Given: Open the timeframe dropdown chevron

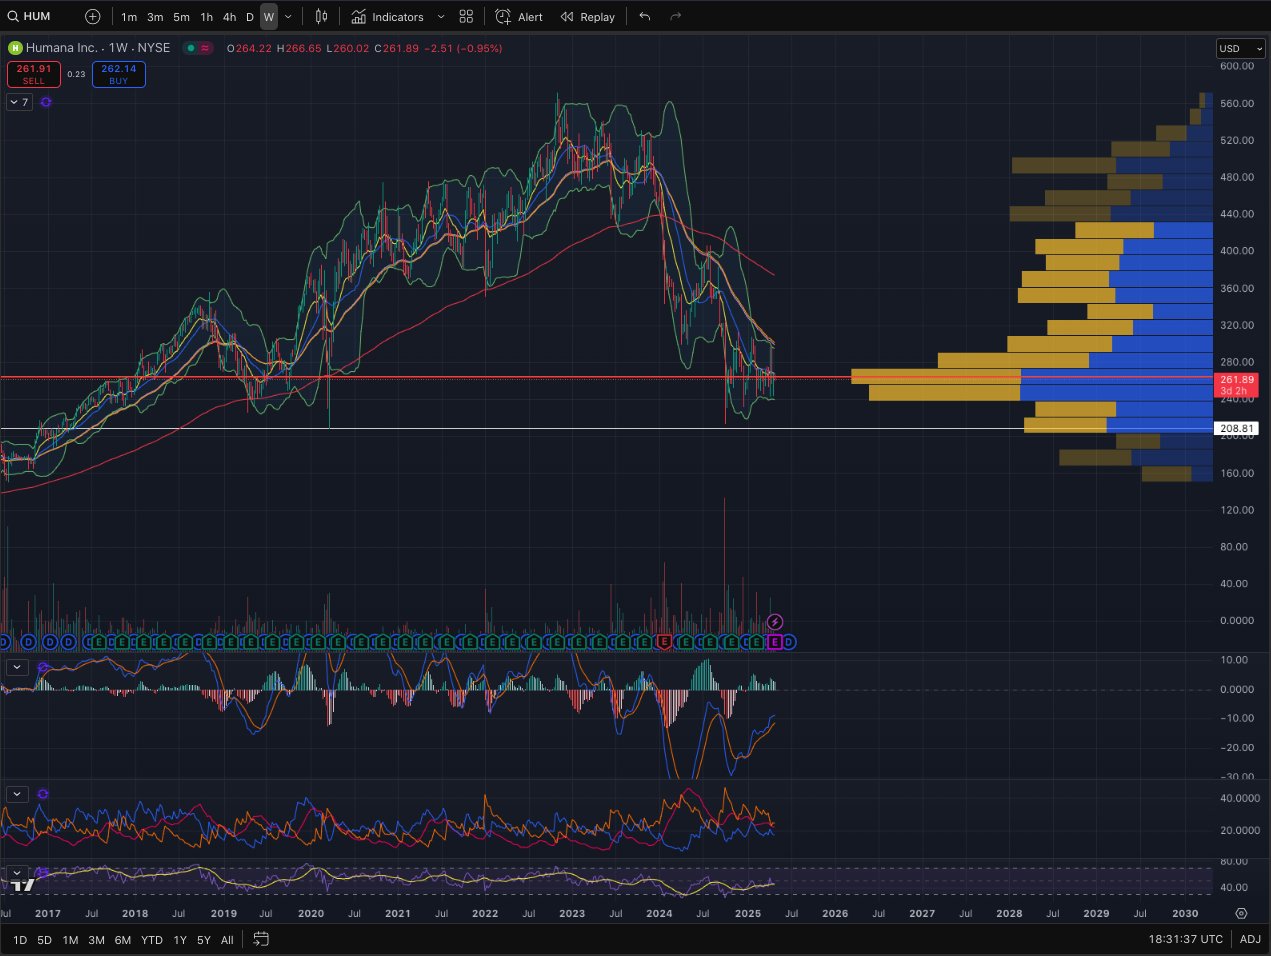Looking at the screenshot, I should click(289, 17).
